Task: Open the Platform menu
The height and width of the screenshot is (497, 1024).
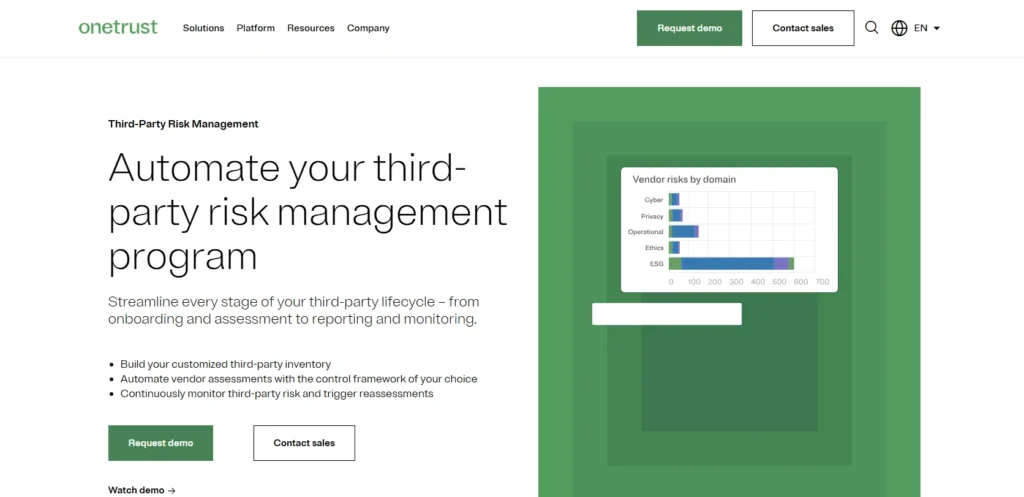Action: coord(255,28)
